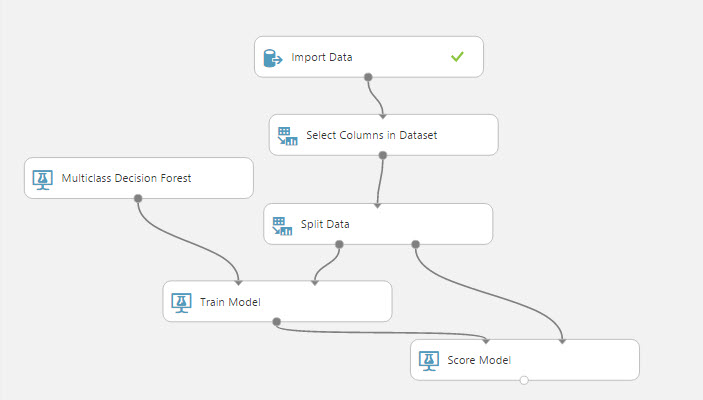703x400 pixels.
Task: Select the Split Data module label
Action: pos(325,224)
